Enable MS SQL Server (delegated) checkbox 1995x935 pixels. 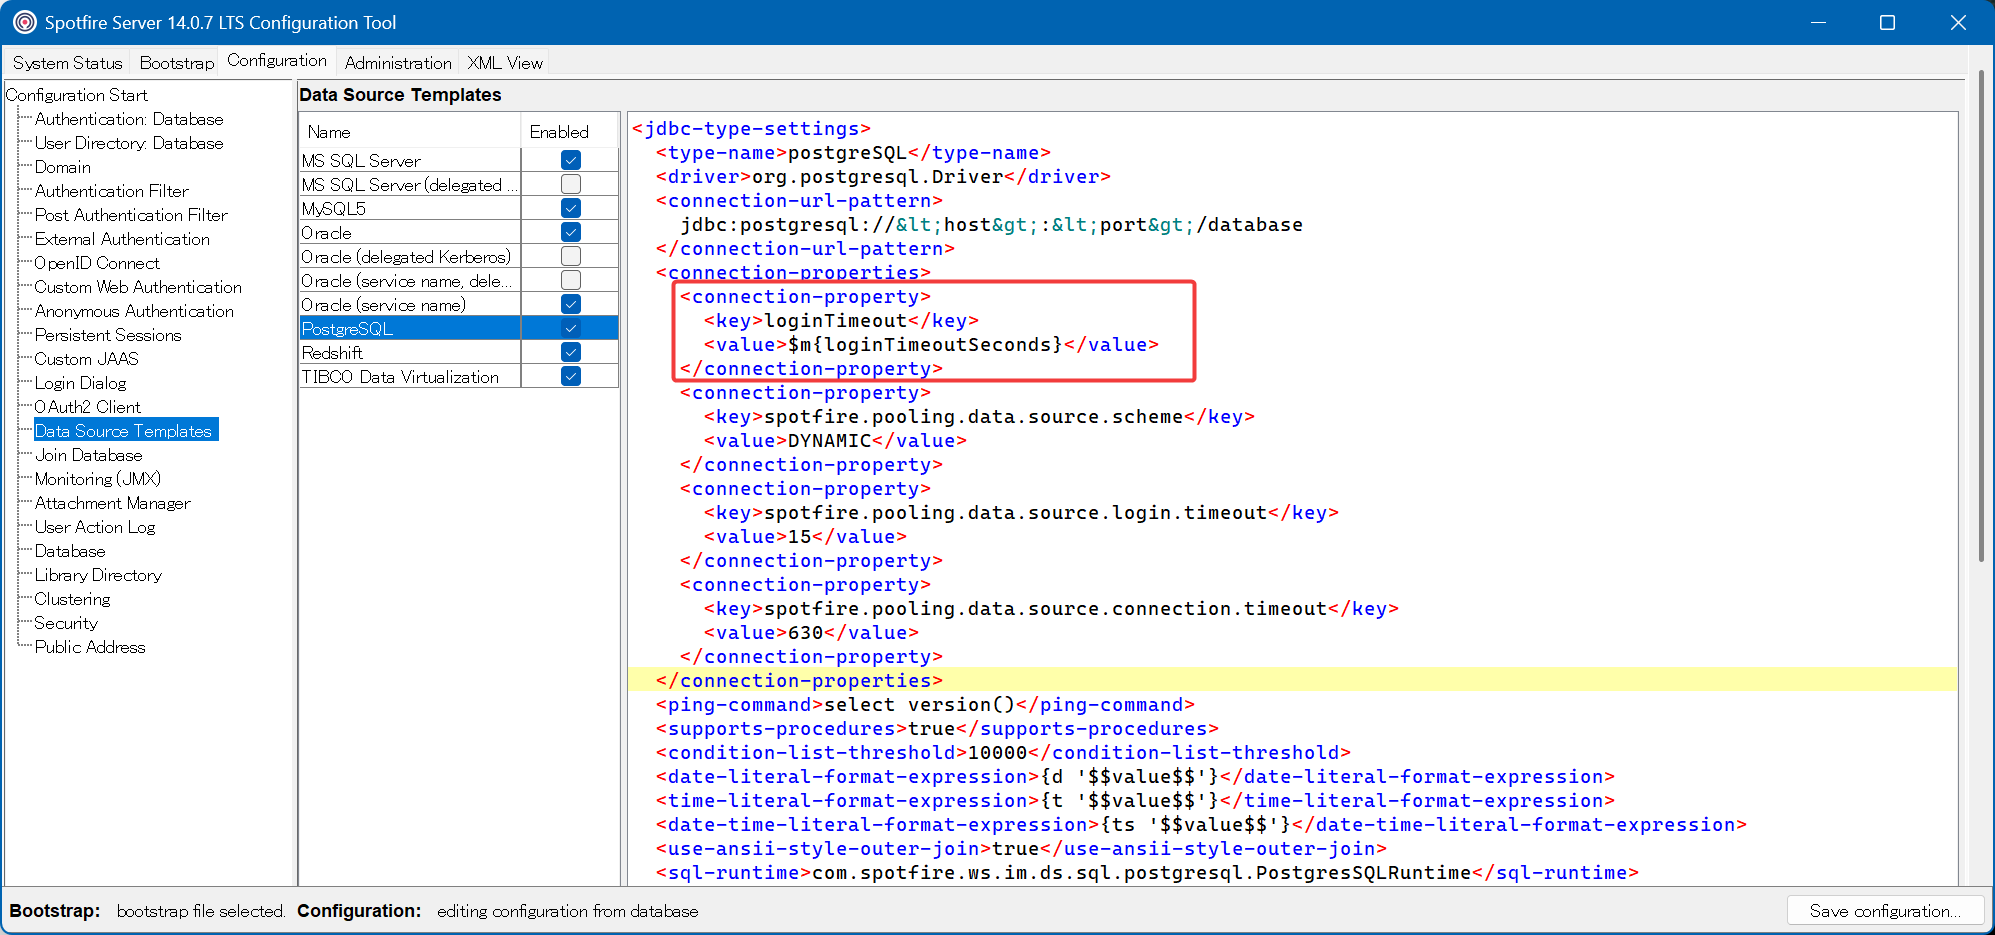pos(571,184)
